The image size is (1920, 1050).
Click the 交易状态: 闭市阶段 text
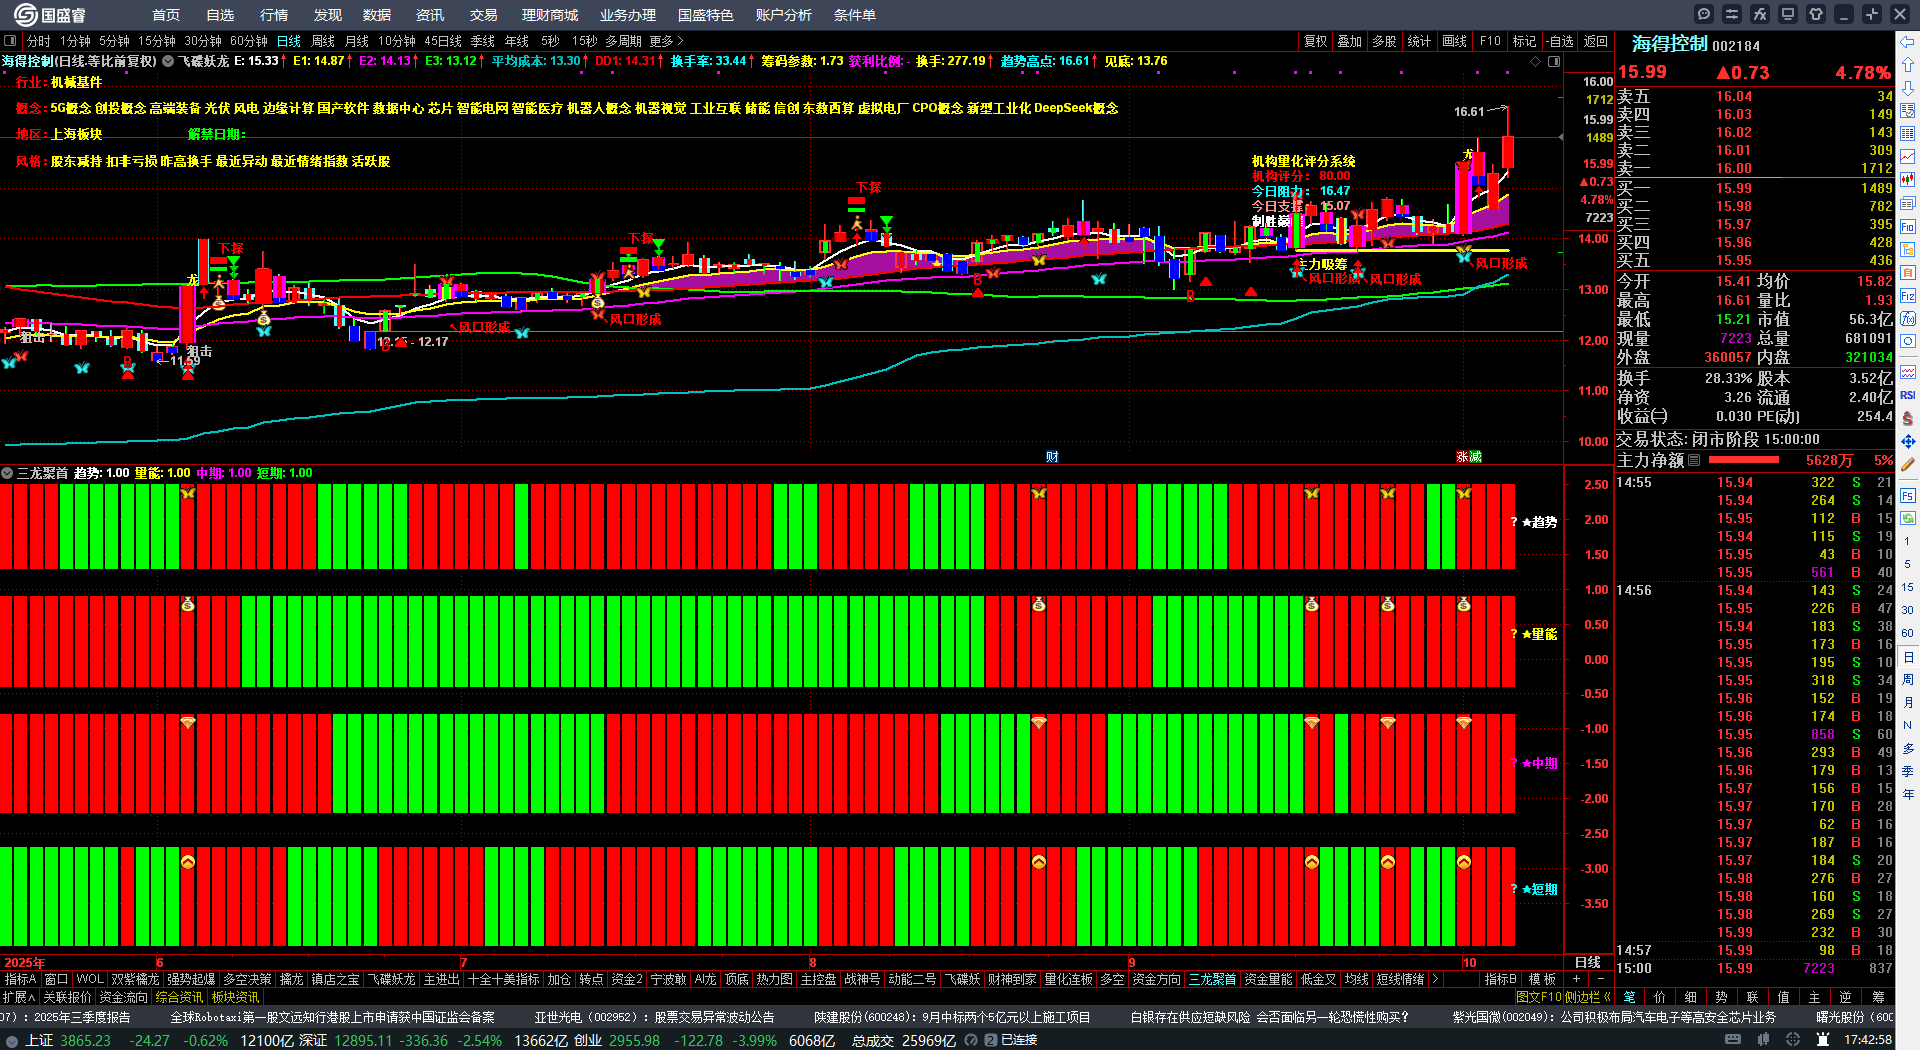1687,439
